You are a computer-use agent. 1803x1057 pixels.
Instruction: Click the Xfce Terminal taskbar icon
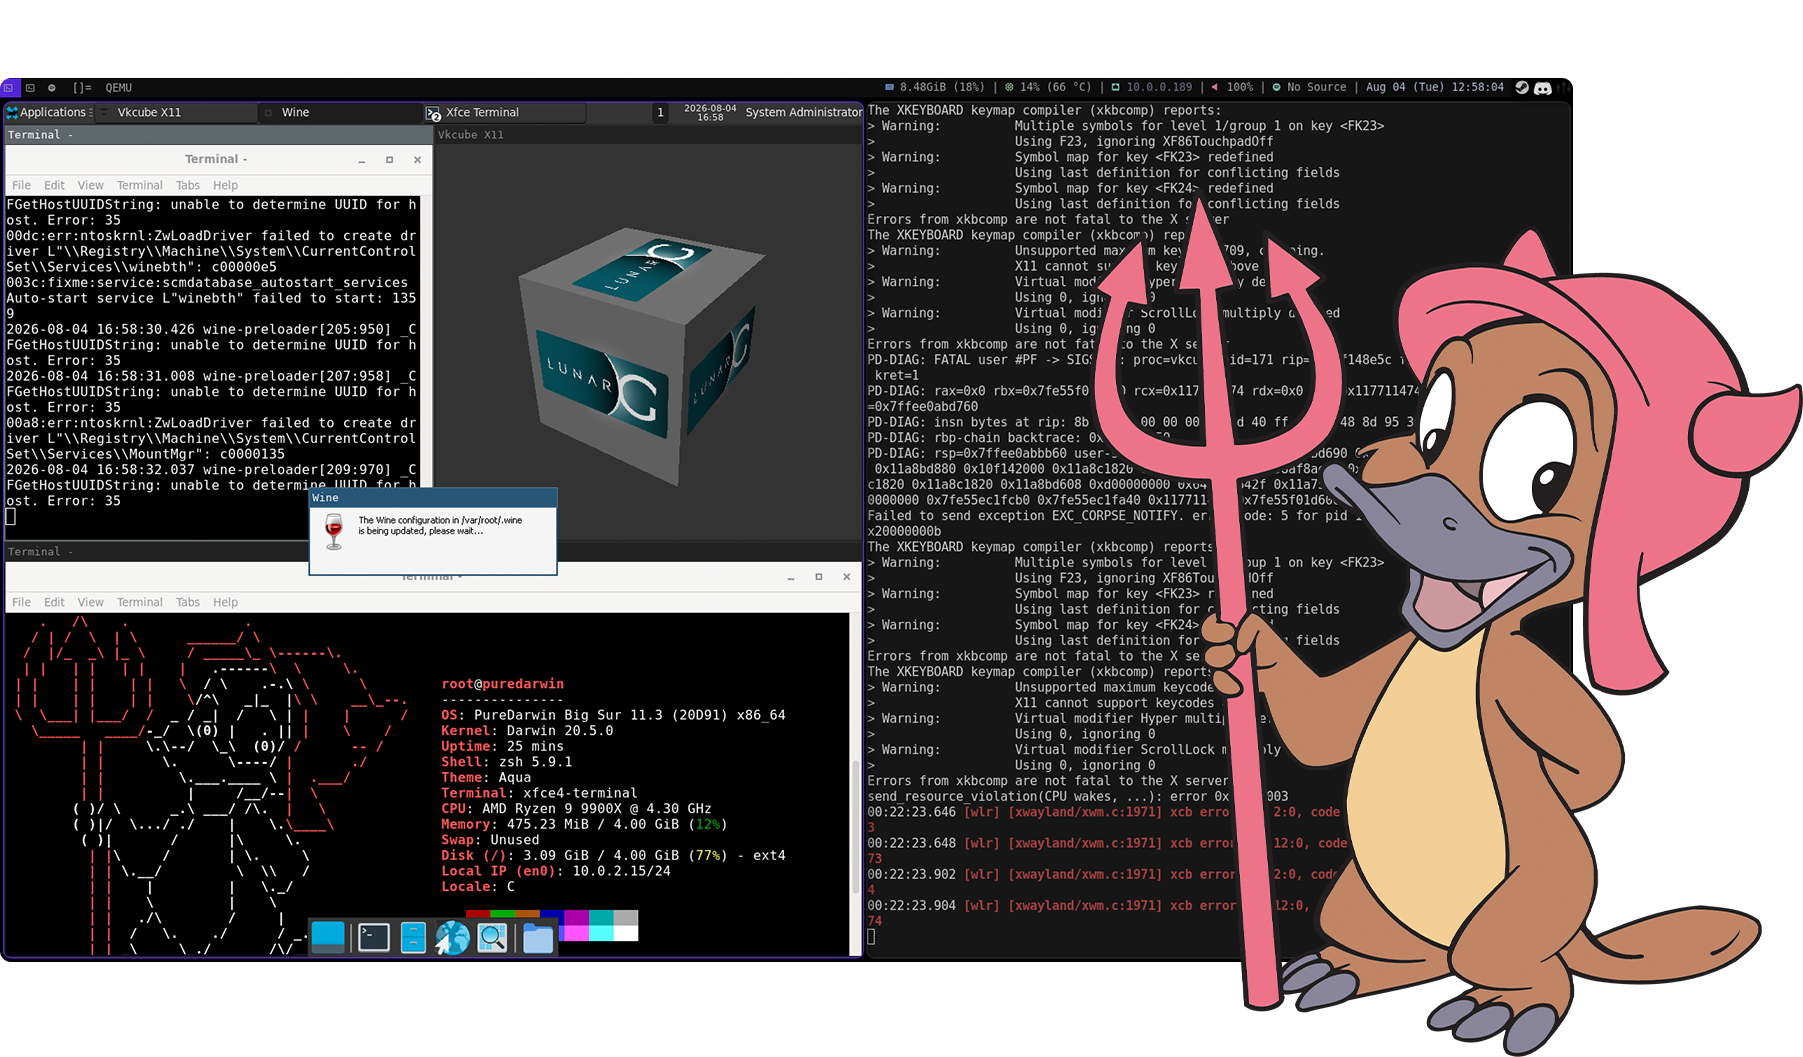(433, 113)
